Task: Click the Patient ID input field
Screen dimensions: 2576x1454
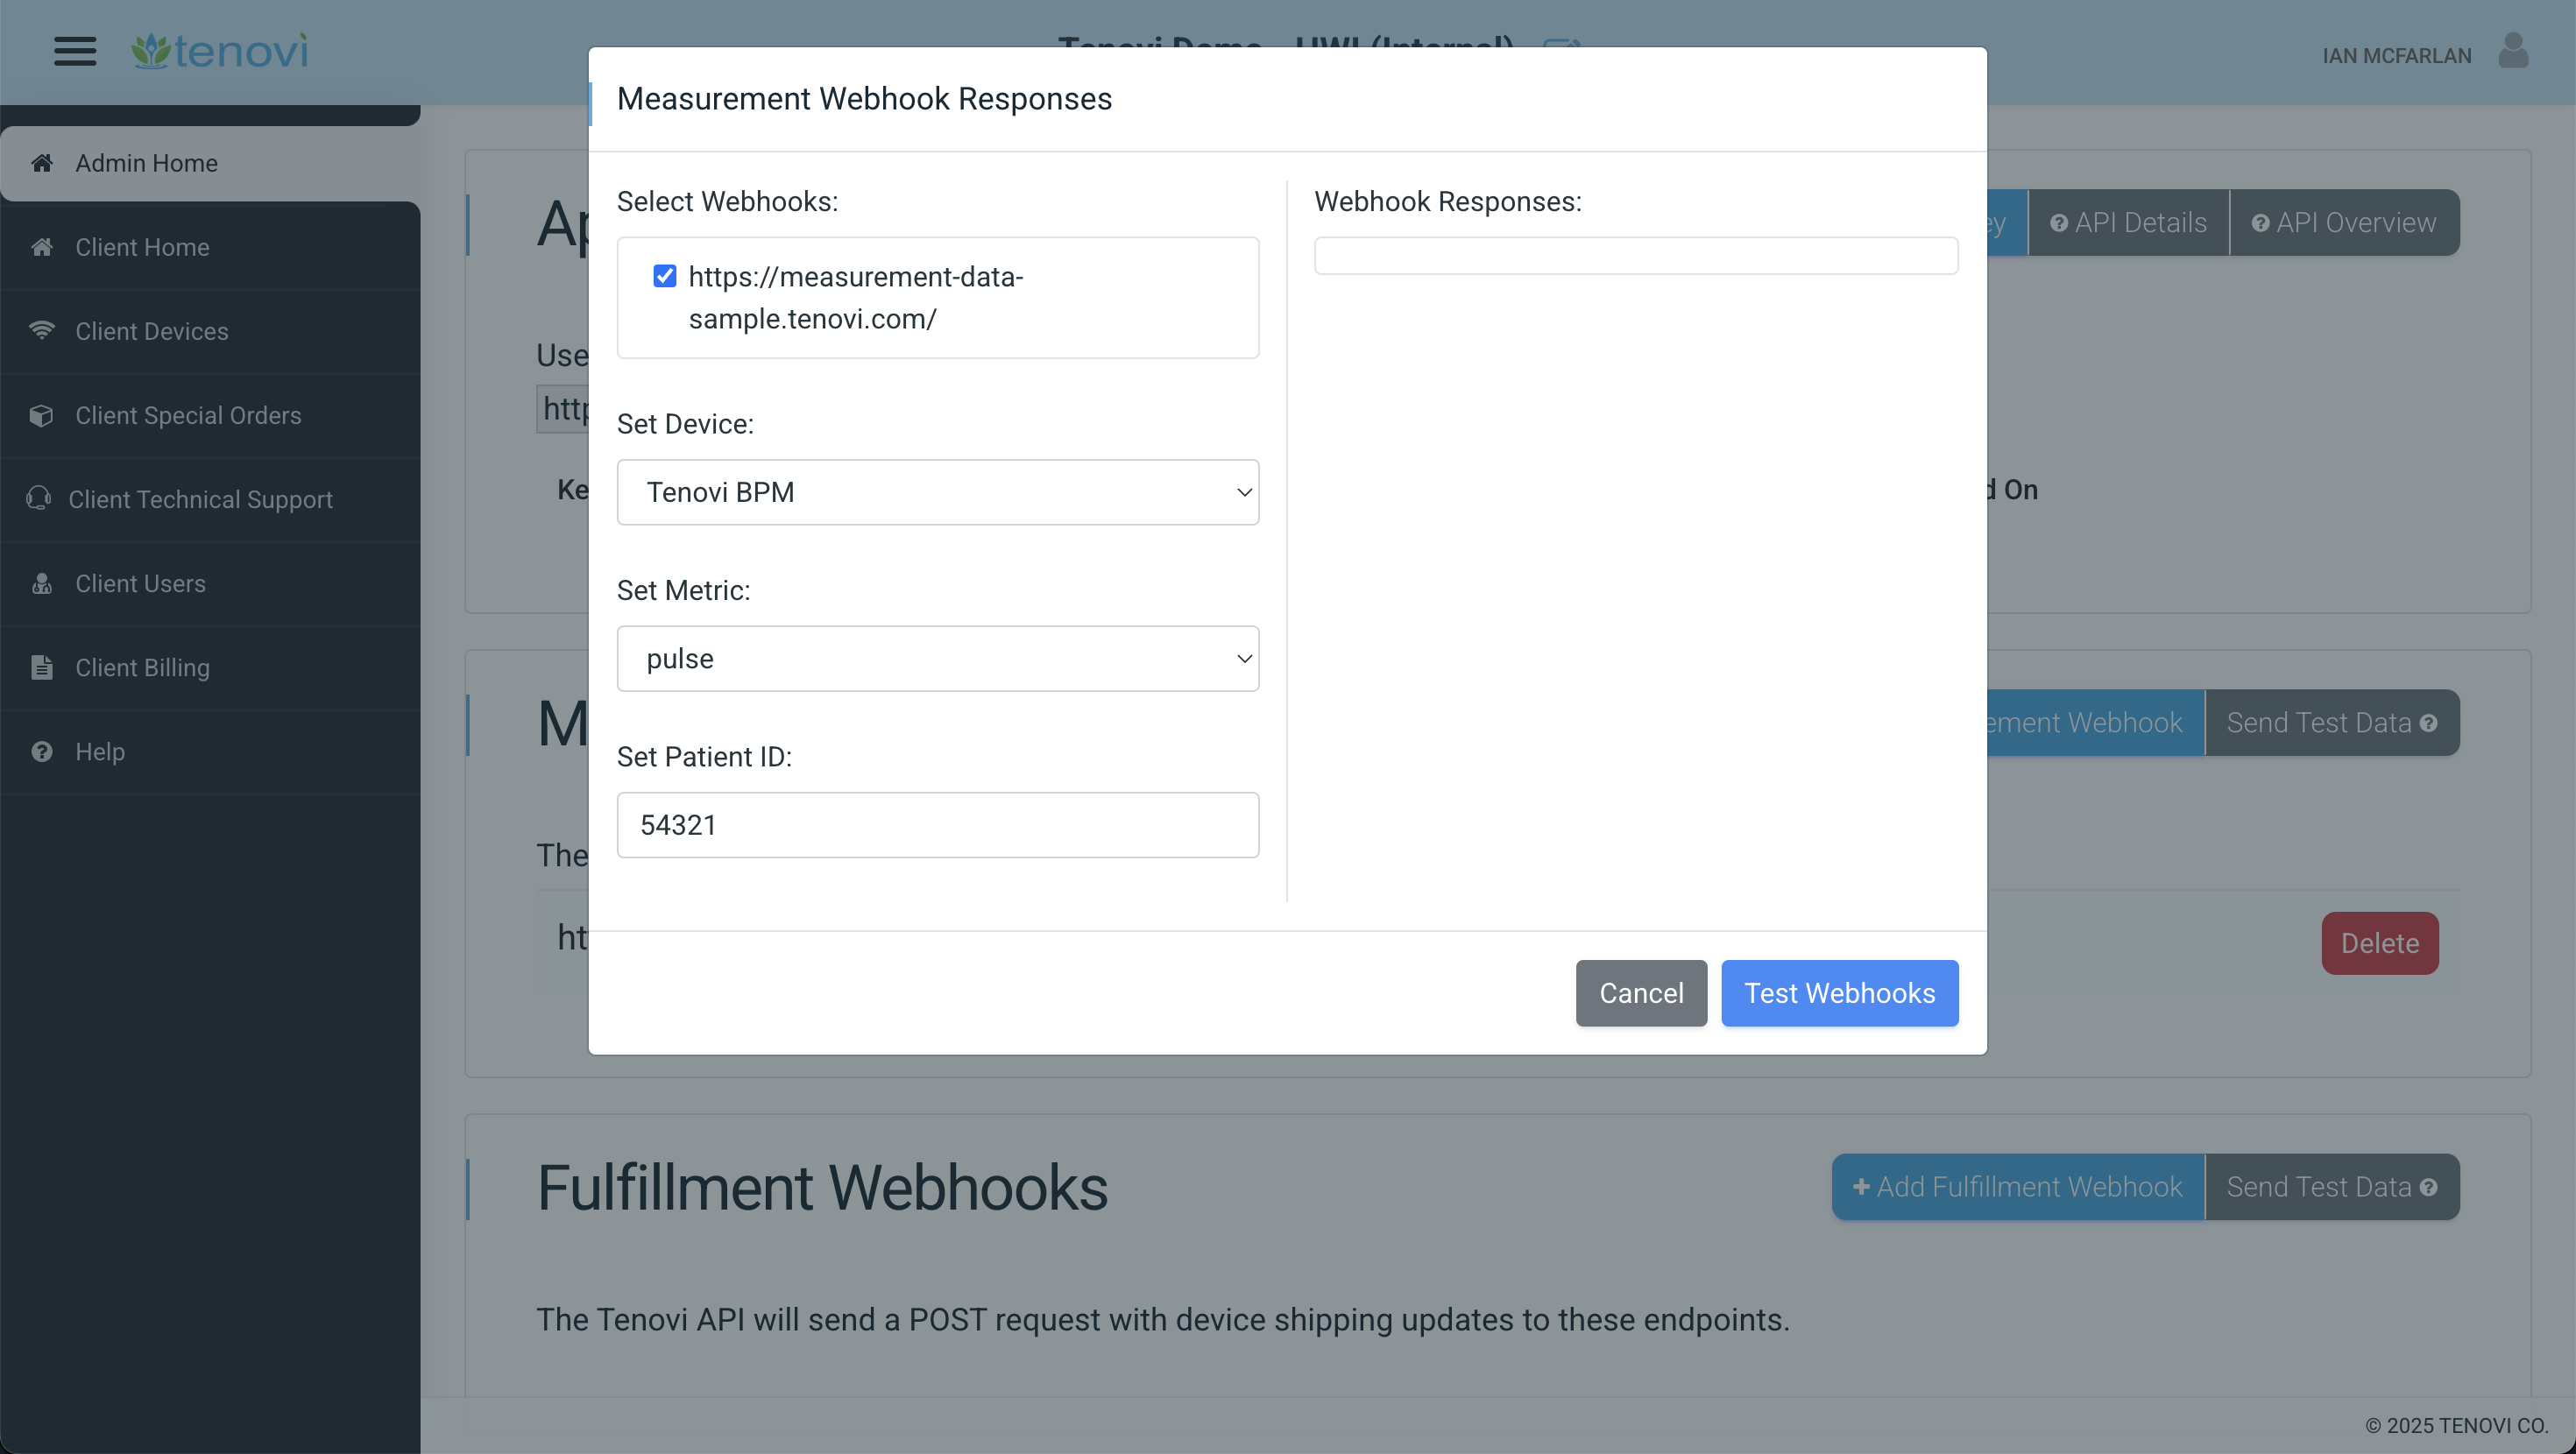Action: point(938,824)
